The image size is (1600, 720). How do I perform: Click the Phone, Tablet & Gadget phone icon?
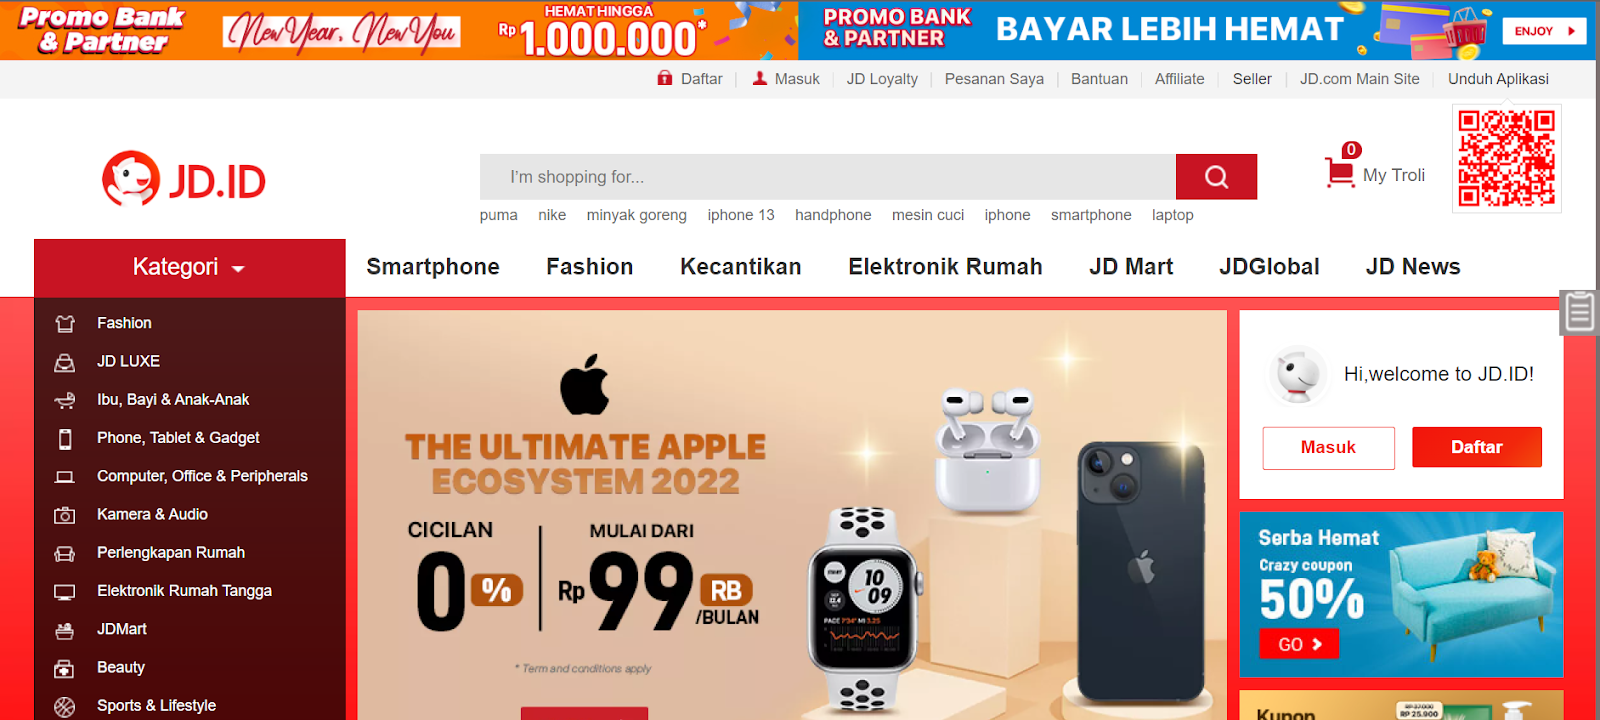tap(65, 439)
